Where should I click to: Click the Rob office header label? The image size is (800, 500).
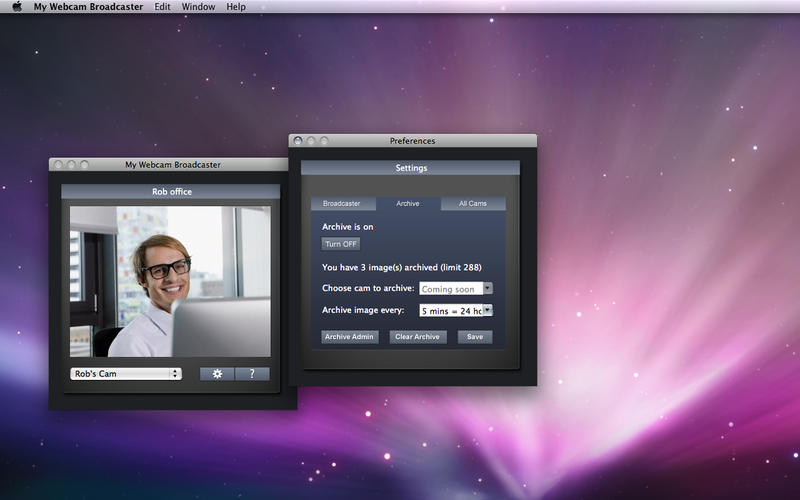[x=172, y=192]
